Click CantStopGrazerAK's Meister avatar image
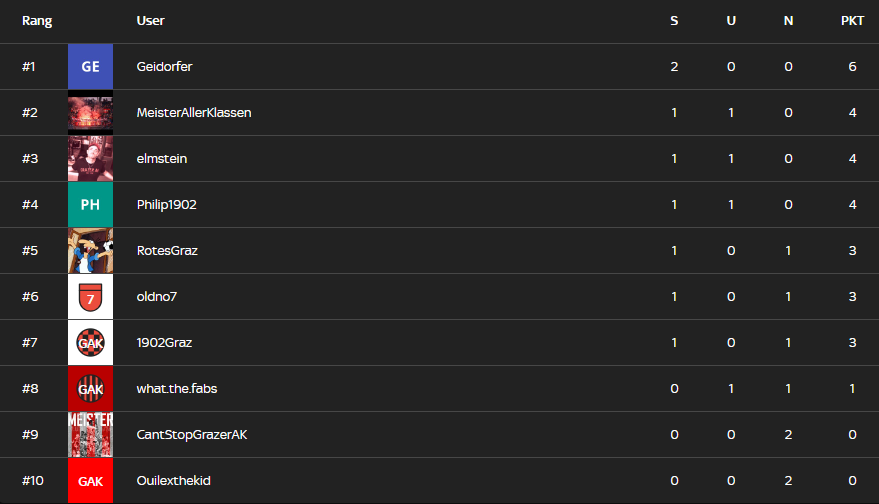879x504 pixels. coord(90,434)
